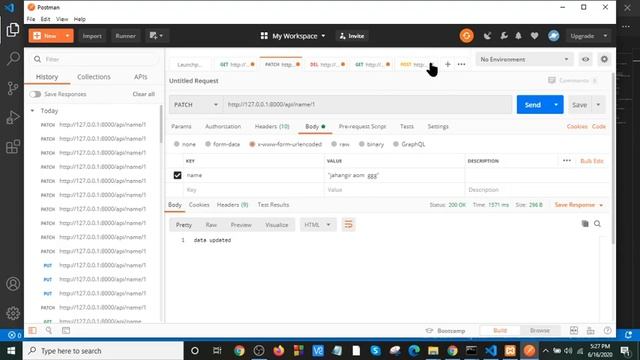Open the File menu

[31, 19]
